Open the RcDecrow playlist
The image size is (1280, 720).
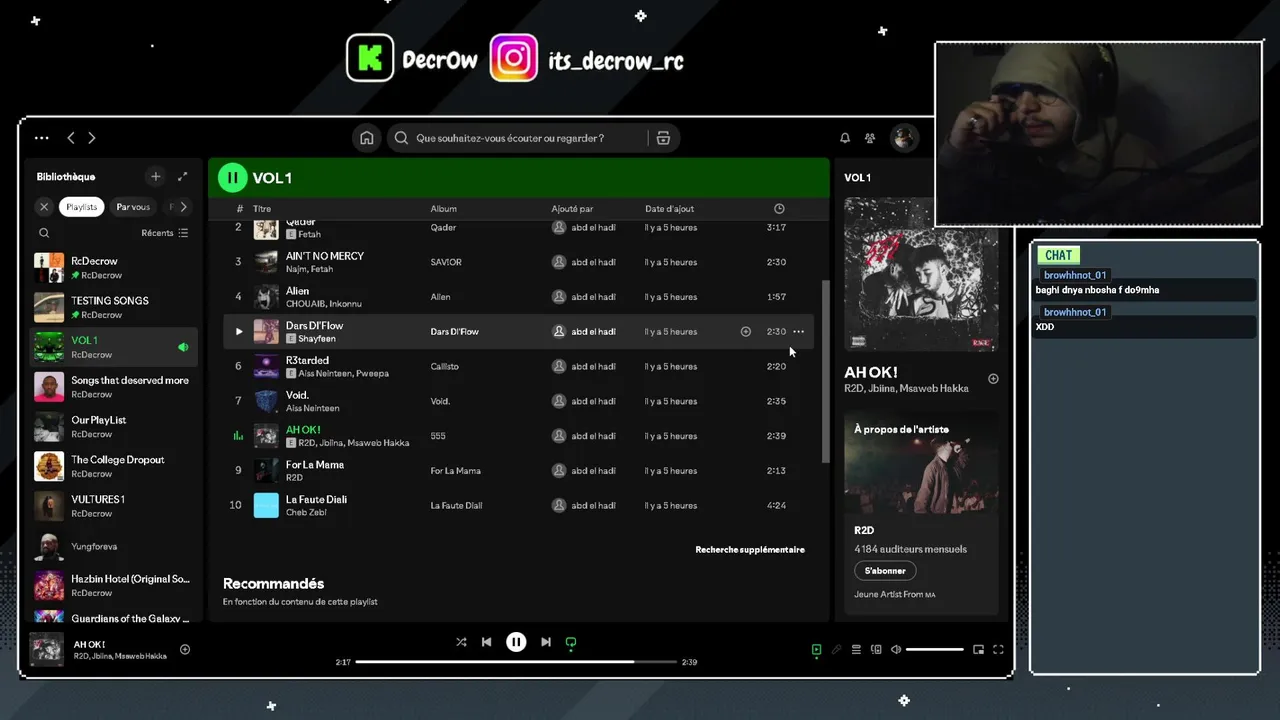(x=115, y=268)
